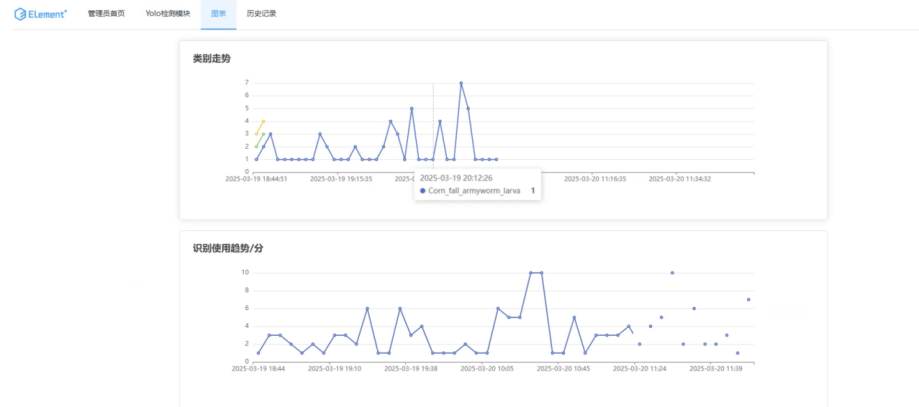Viewport: 919px width, 407px height.
Task: Click the Corn_fall_armyworm_larva series label in tooltip
Action: tap(474, 191)
